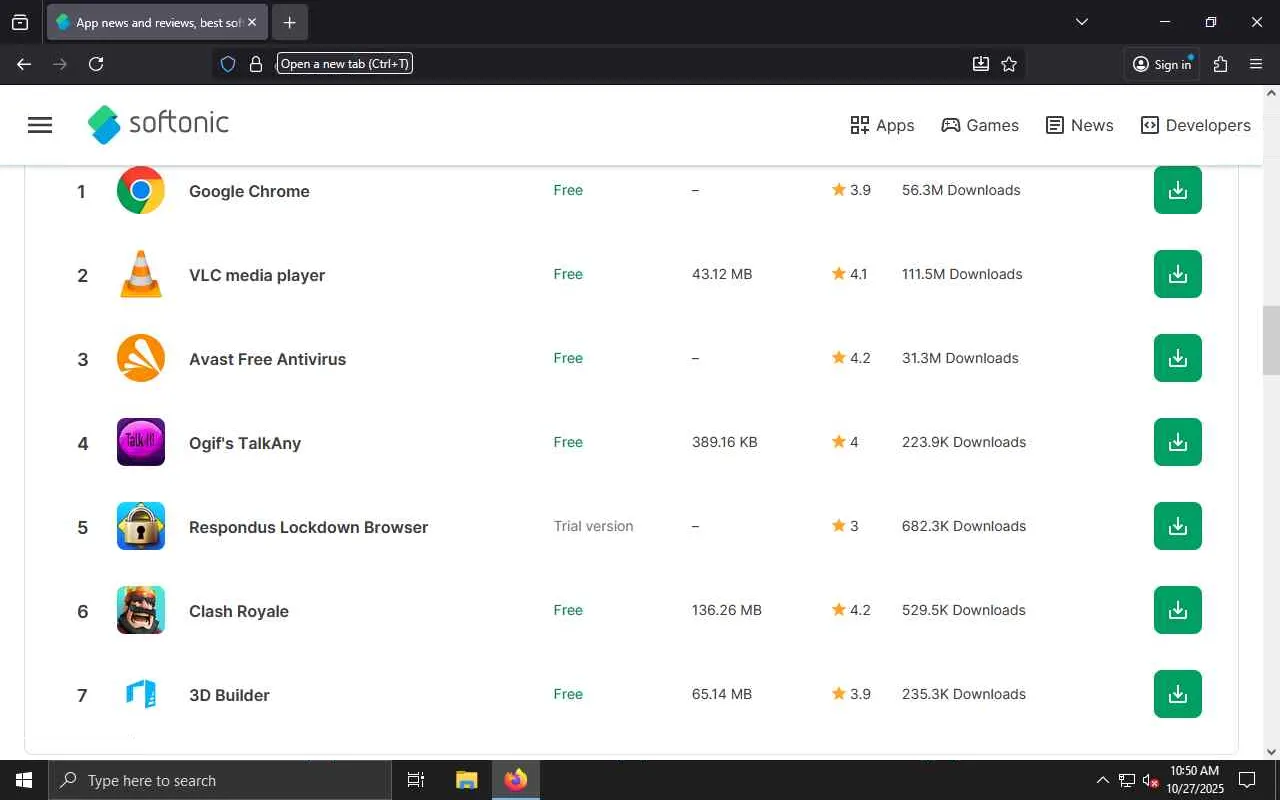Open the Clash Royale app icon

tap(141, 610)
